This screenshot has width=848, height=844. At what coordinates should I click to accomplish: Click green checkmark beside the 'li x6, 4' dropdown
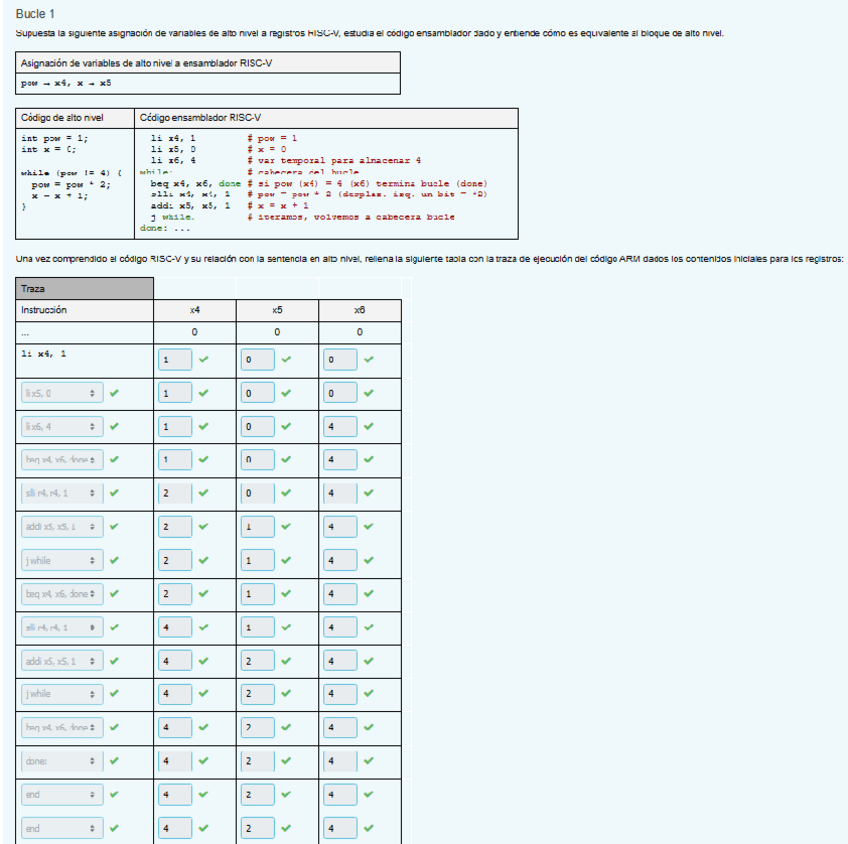(113, 427)
